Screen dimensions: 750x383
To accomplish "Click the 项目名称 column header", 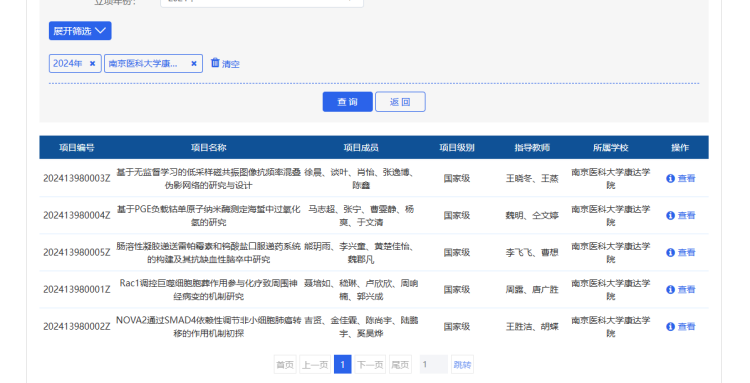I will [x=209, y=148].
